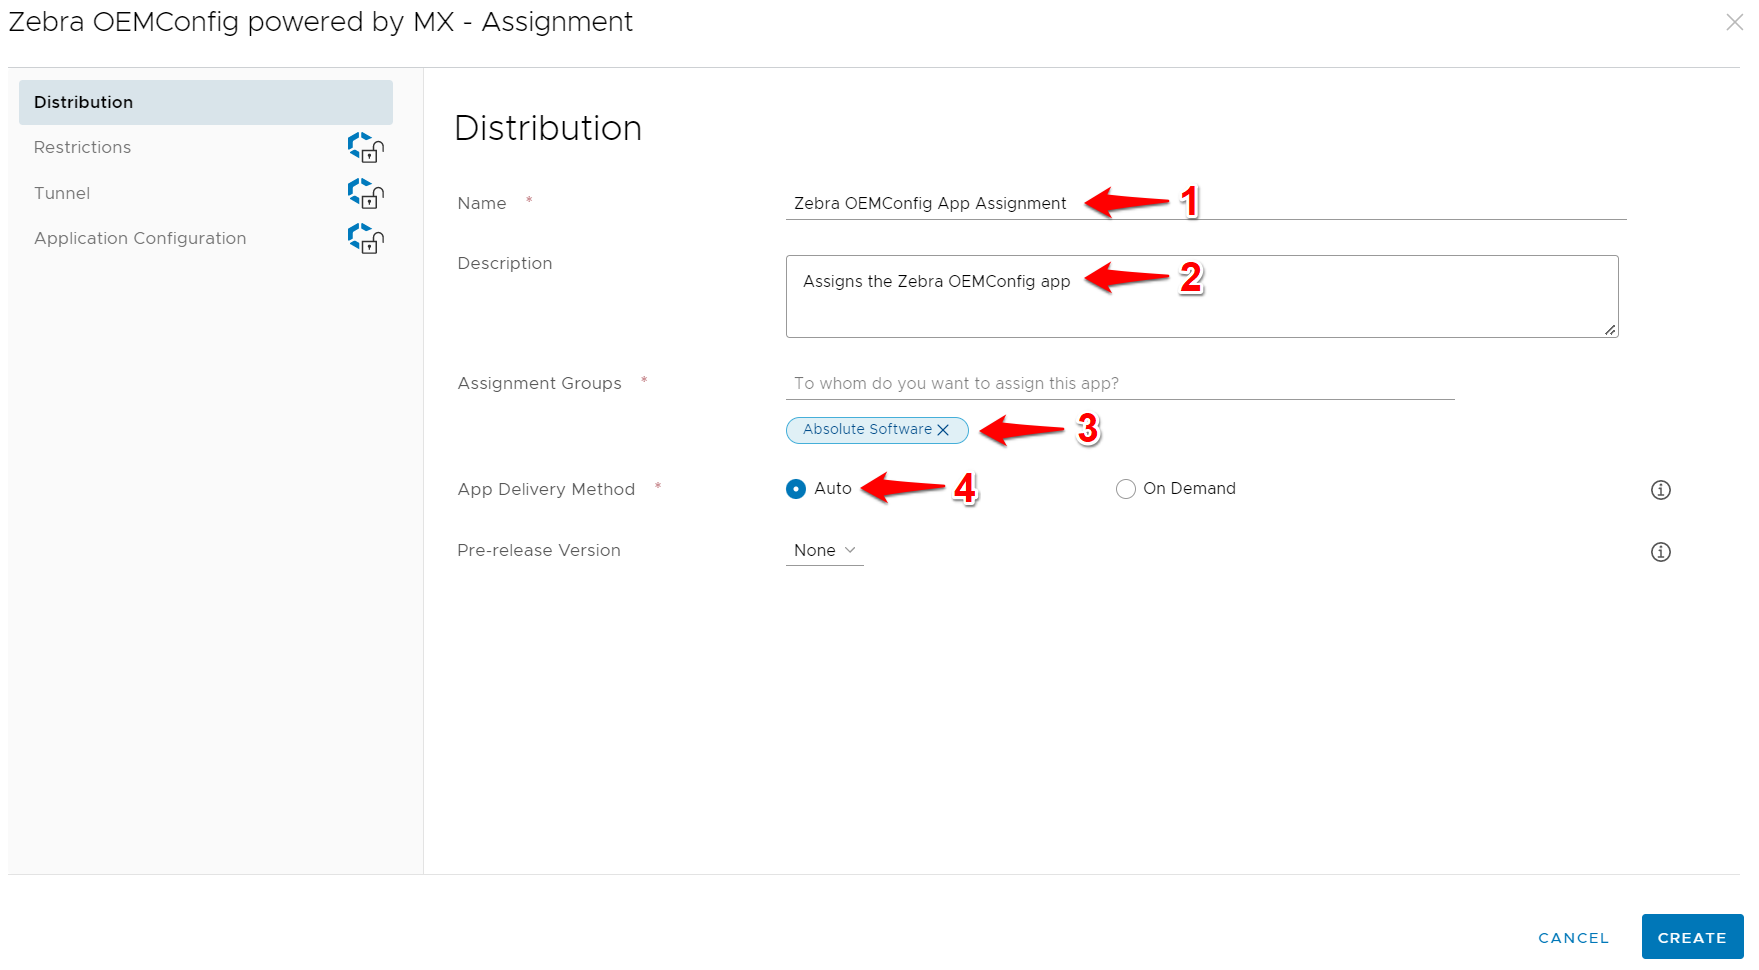Select the On Demand delivery method

pyautogui.click(x=1126, y=489)
